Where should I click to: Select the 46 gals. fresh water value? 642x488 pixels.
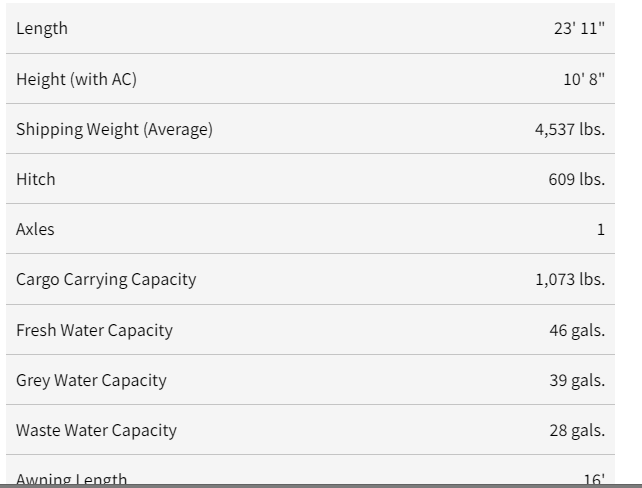(577, 330)
